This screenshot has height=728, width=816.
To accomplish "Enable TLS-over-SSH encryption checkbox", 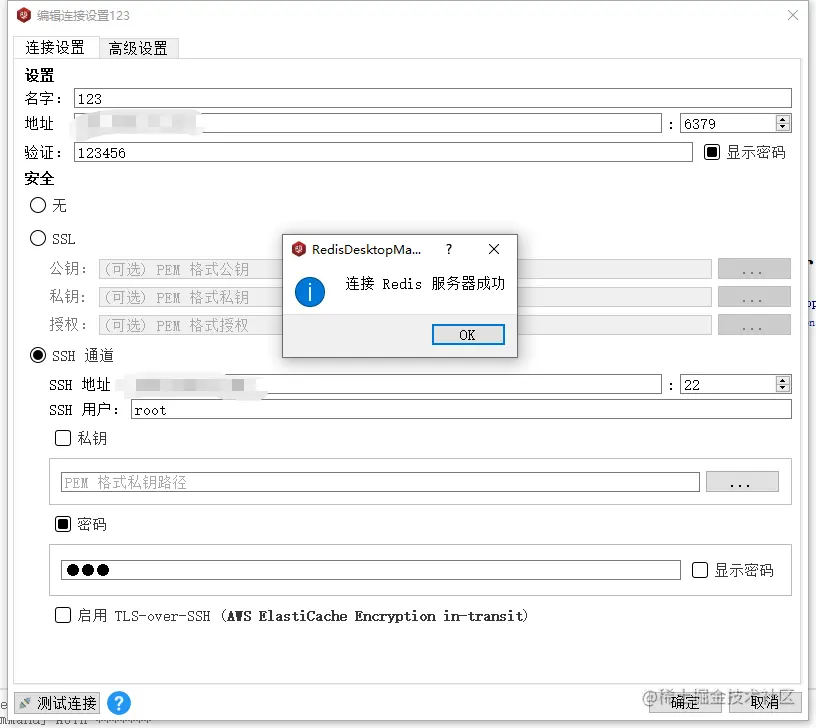I will pos(63,615).
